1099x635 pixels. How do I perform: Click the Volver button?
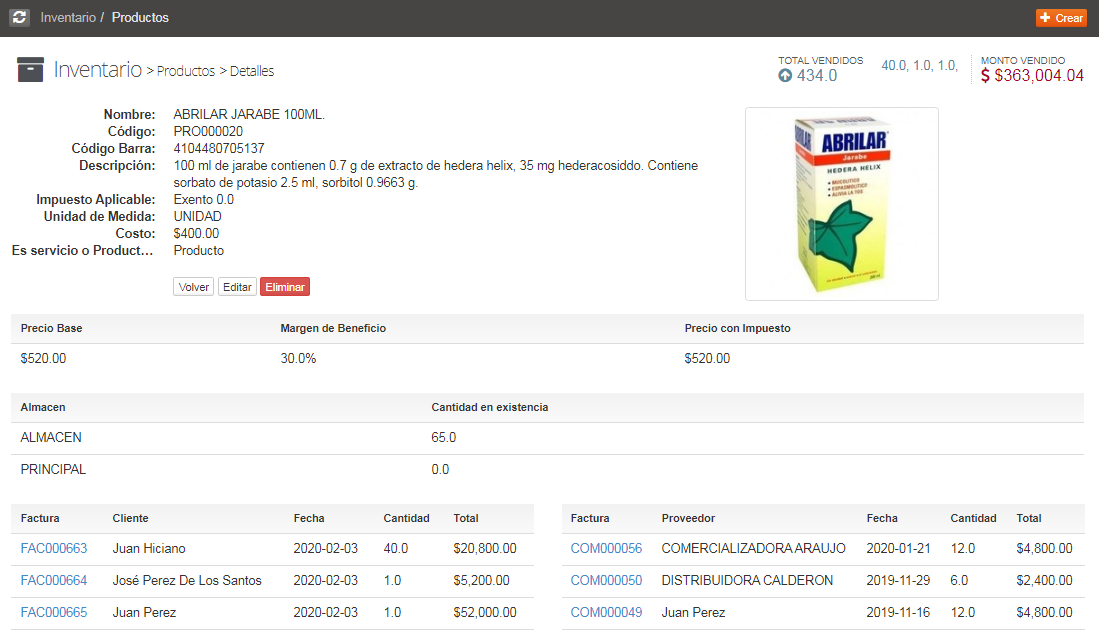tap(193, 286)
